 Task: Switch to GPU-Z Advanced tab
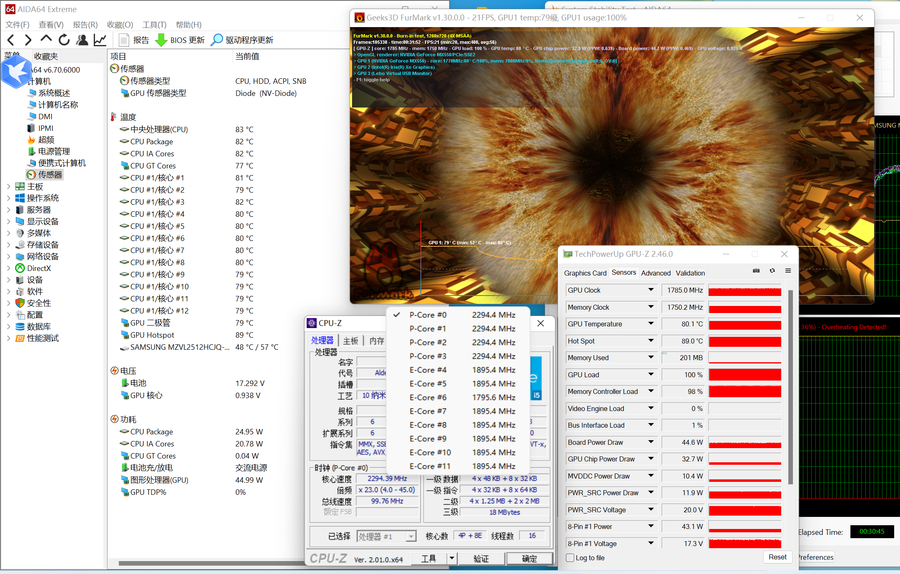[655, 273]
